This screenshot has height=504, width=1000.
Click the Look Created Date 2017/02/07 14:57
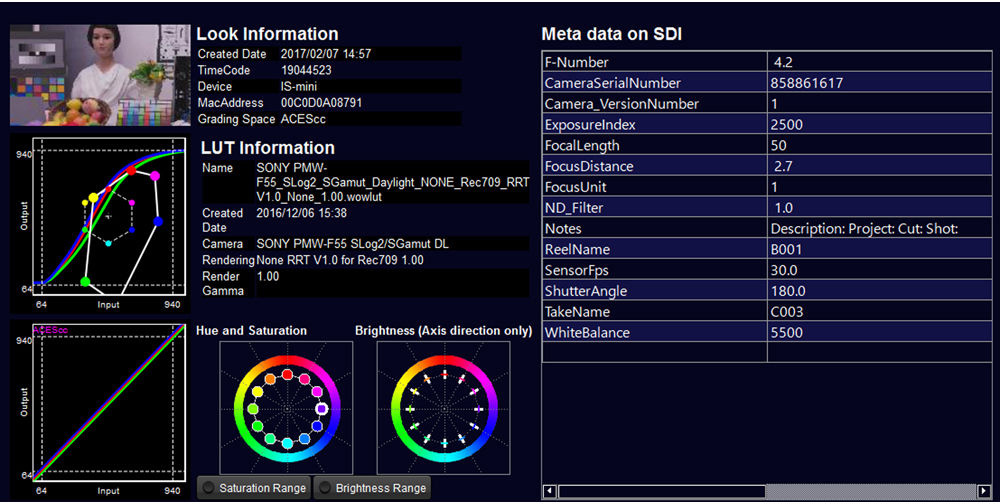tap(326, 54)
